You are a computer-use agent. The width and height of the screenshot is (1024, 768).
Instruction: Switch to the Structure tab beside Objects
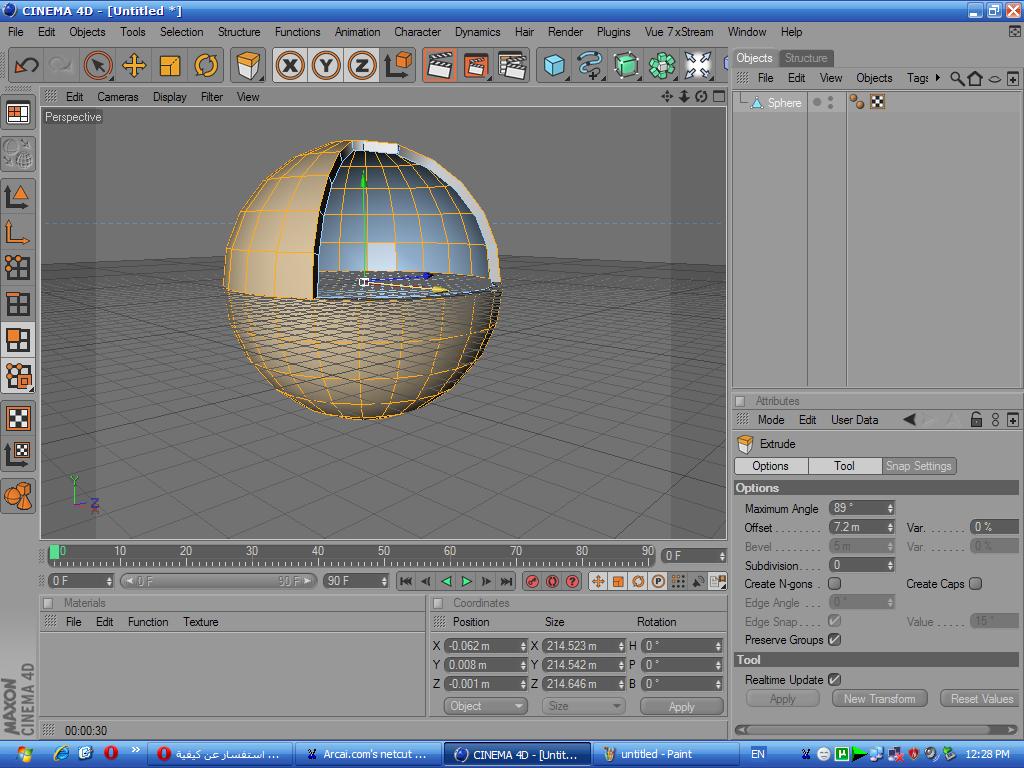click(806, 58)
